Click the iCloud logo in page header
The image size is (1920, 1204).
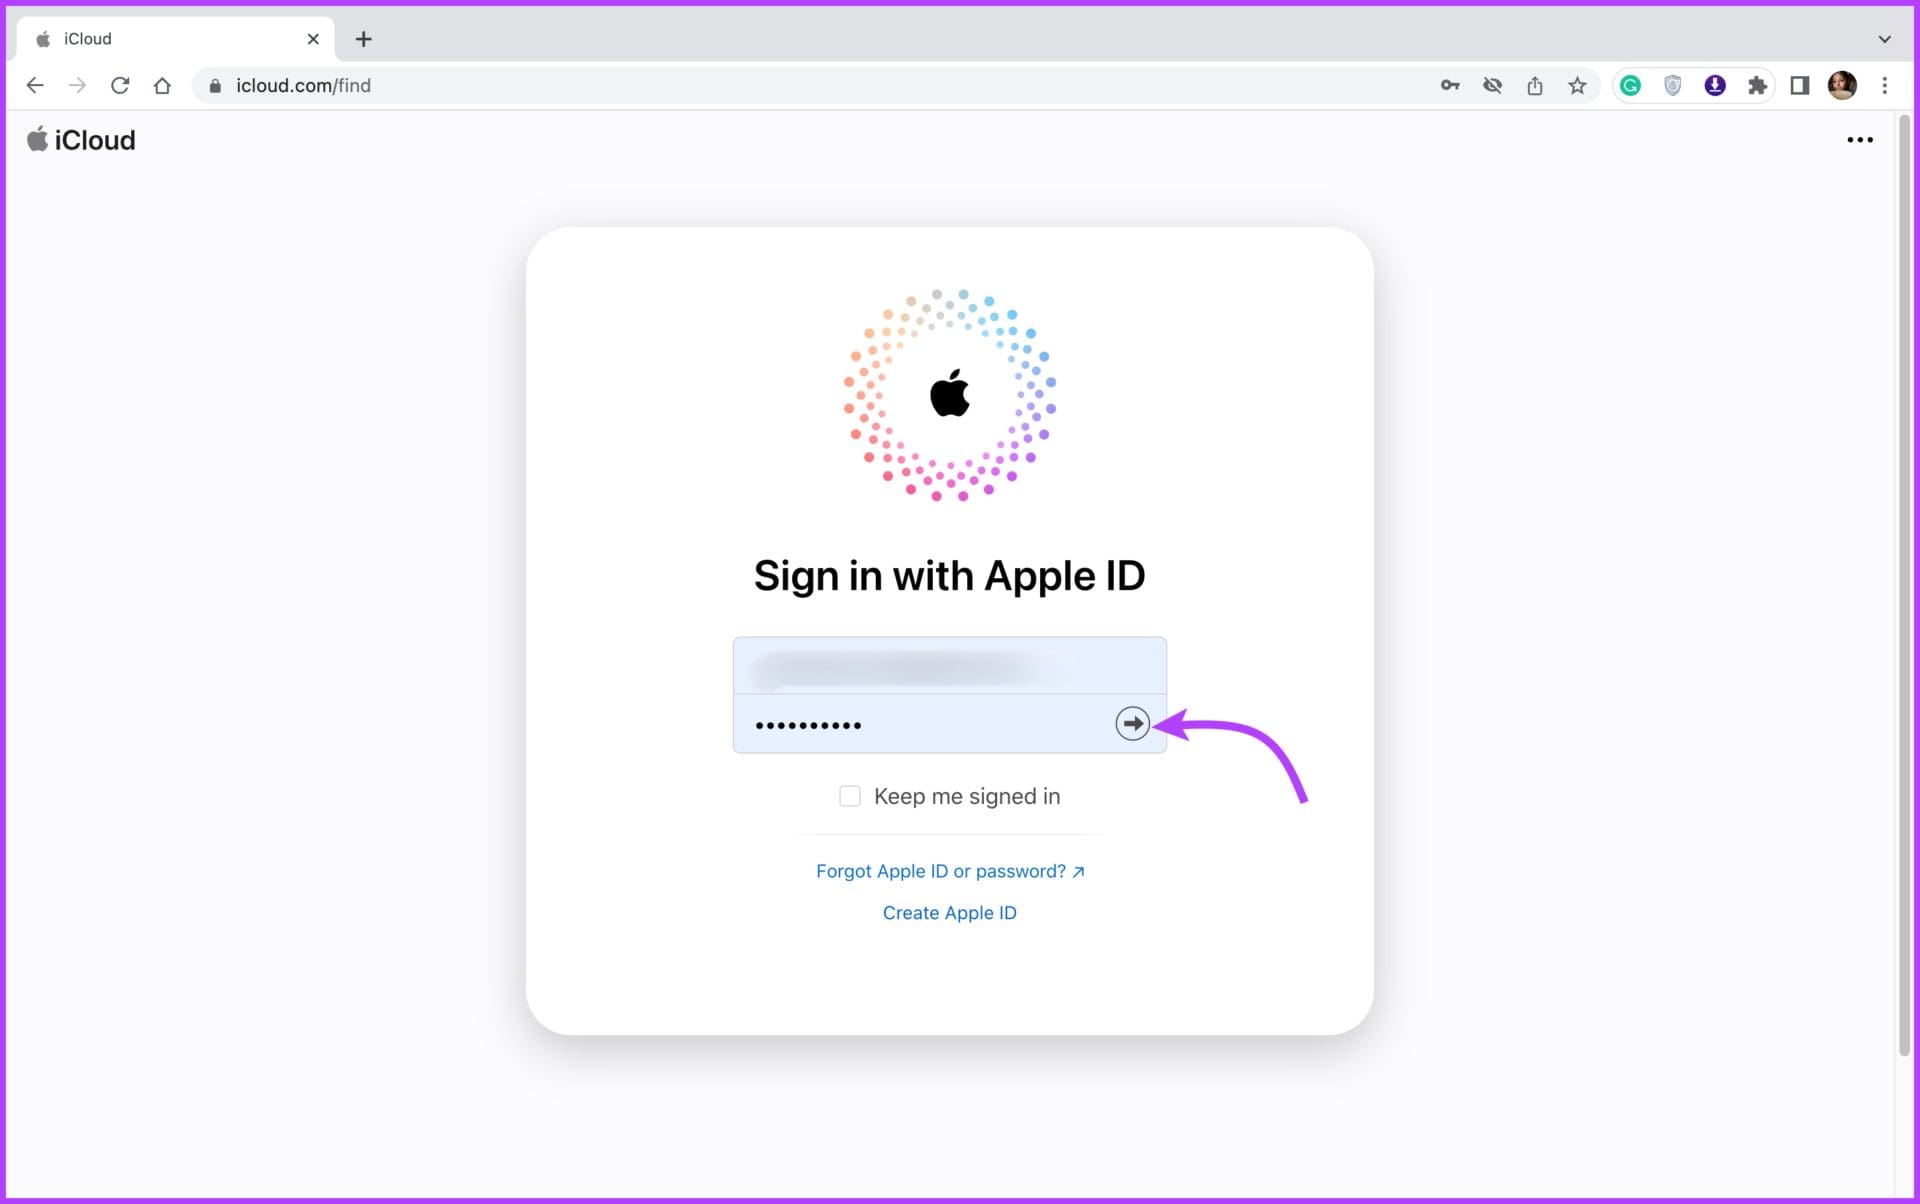point(81,140)
